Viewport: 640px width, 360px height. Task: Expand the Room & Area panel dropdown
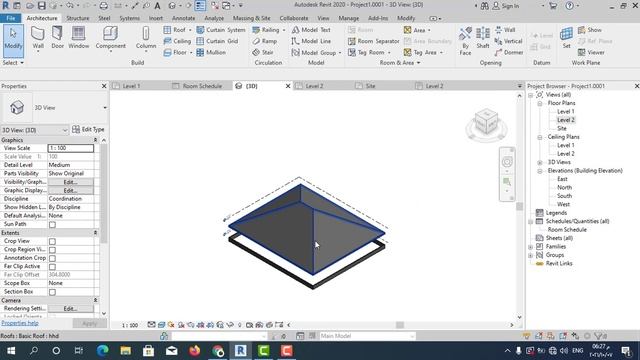click(400, 63)
